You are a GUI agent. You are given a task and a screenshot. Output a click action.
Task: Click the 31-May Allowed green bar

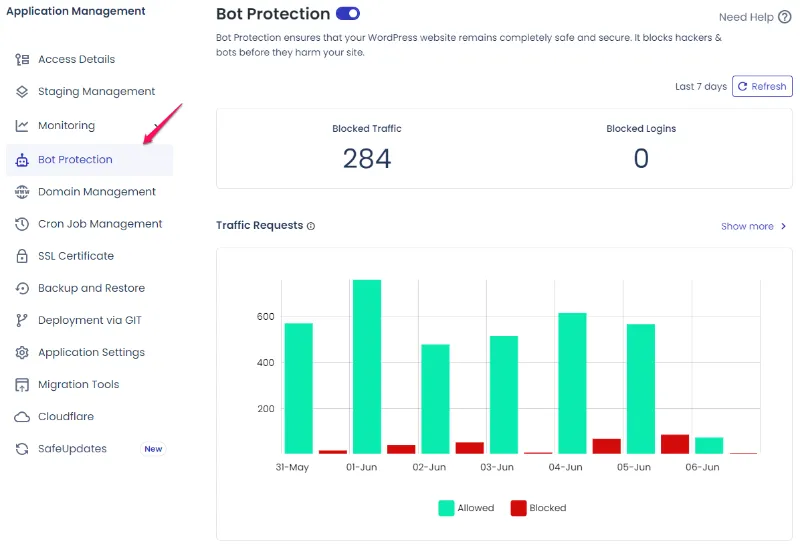click(298, 388)
